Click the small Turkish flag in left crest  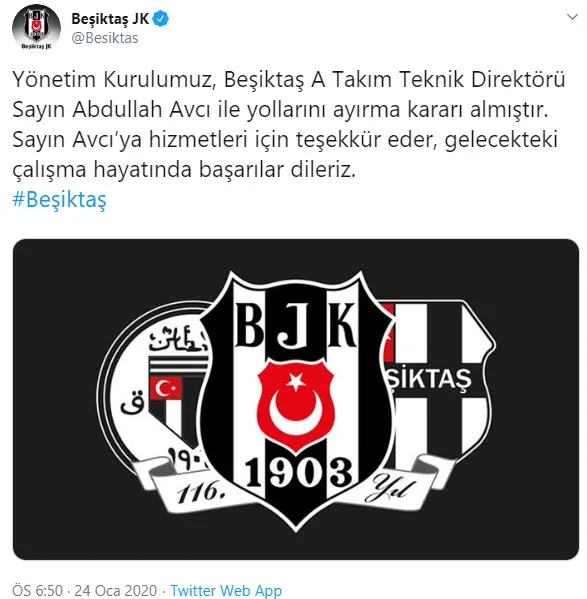point(165,388)
